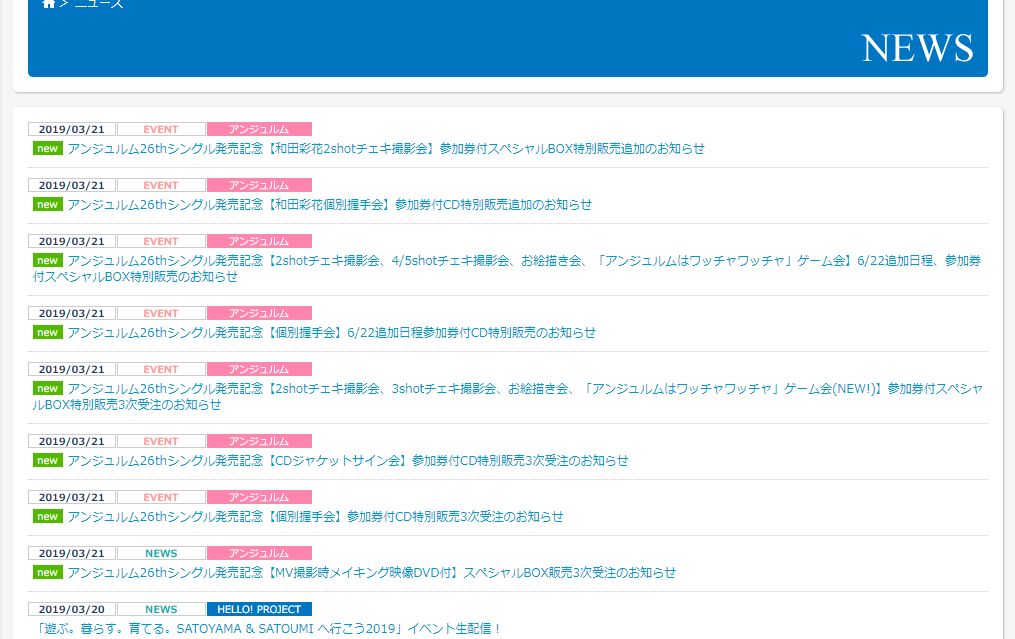Click NEWS tag on the MV撮影時メイキング row

pyautogui.click(x=161, y=554)
